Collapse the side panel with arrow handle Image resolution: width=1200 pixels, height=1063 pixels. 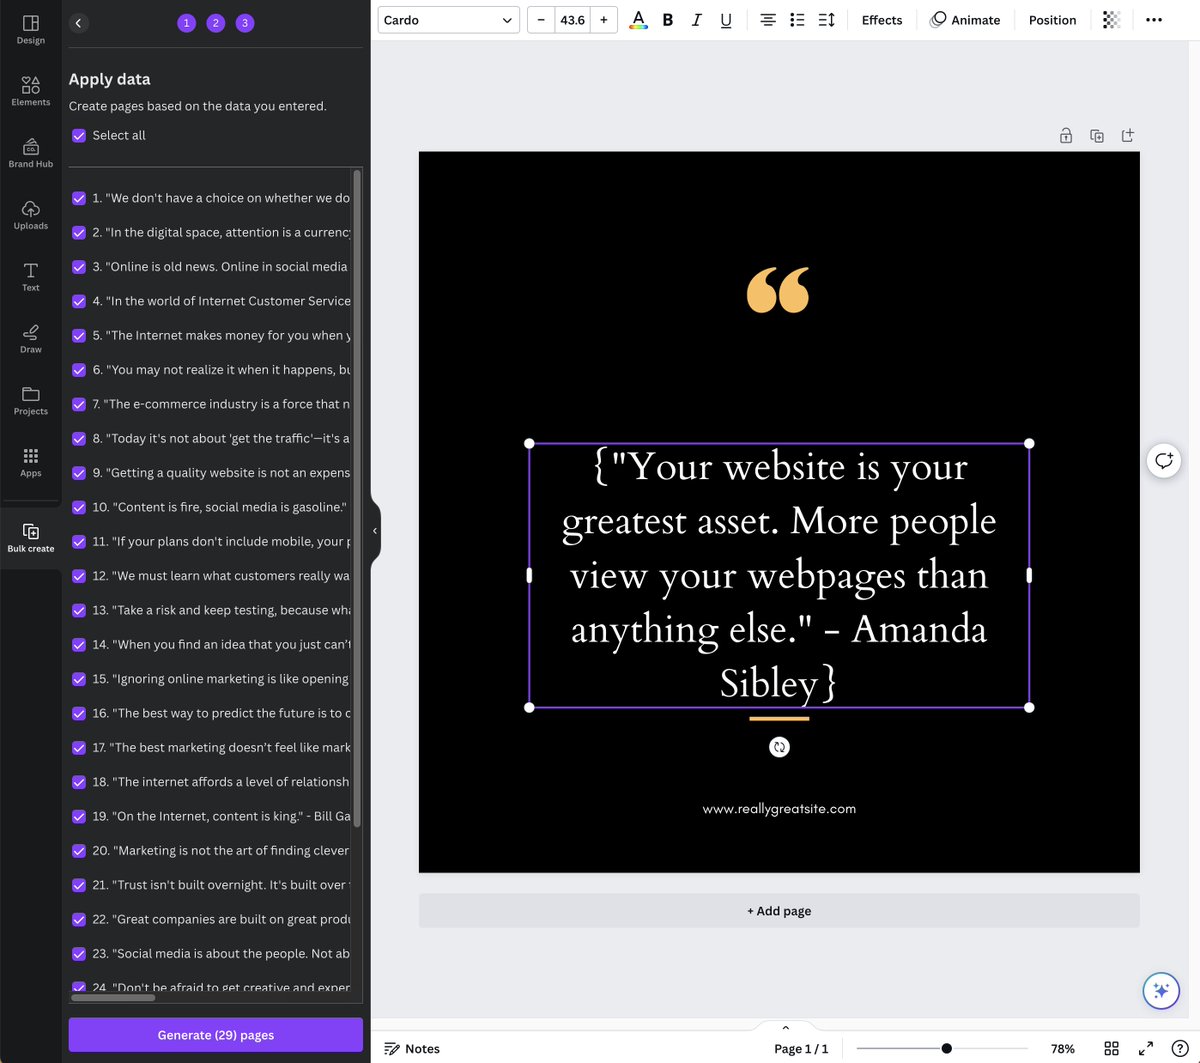pyautogui.click(x=375, y=531)
